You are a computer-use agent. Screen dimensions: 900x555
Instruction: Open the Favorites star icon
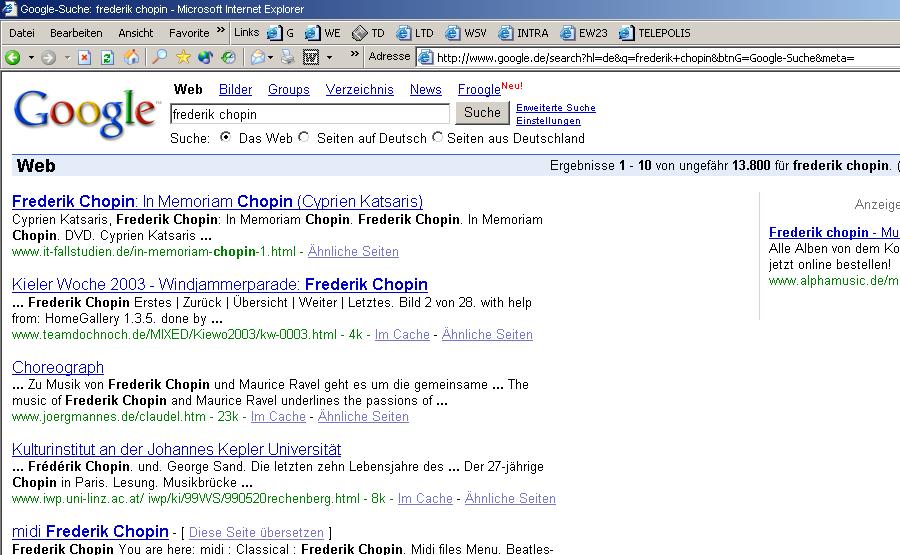pos(183,58)
